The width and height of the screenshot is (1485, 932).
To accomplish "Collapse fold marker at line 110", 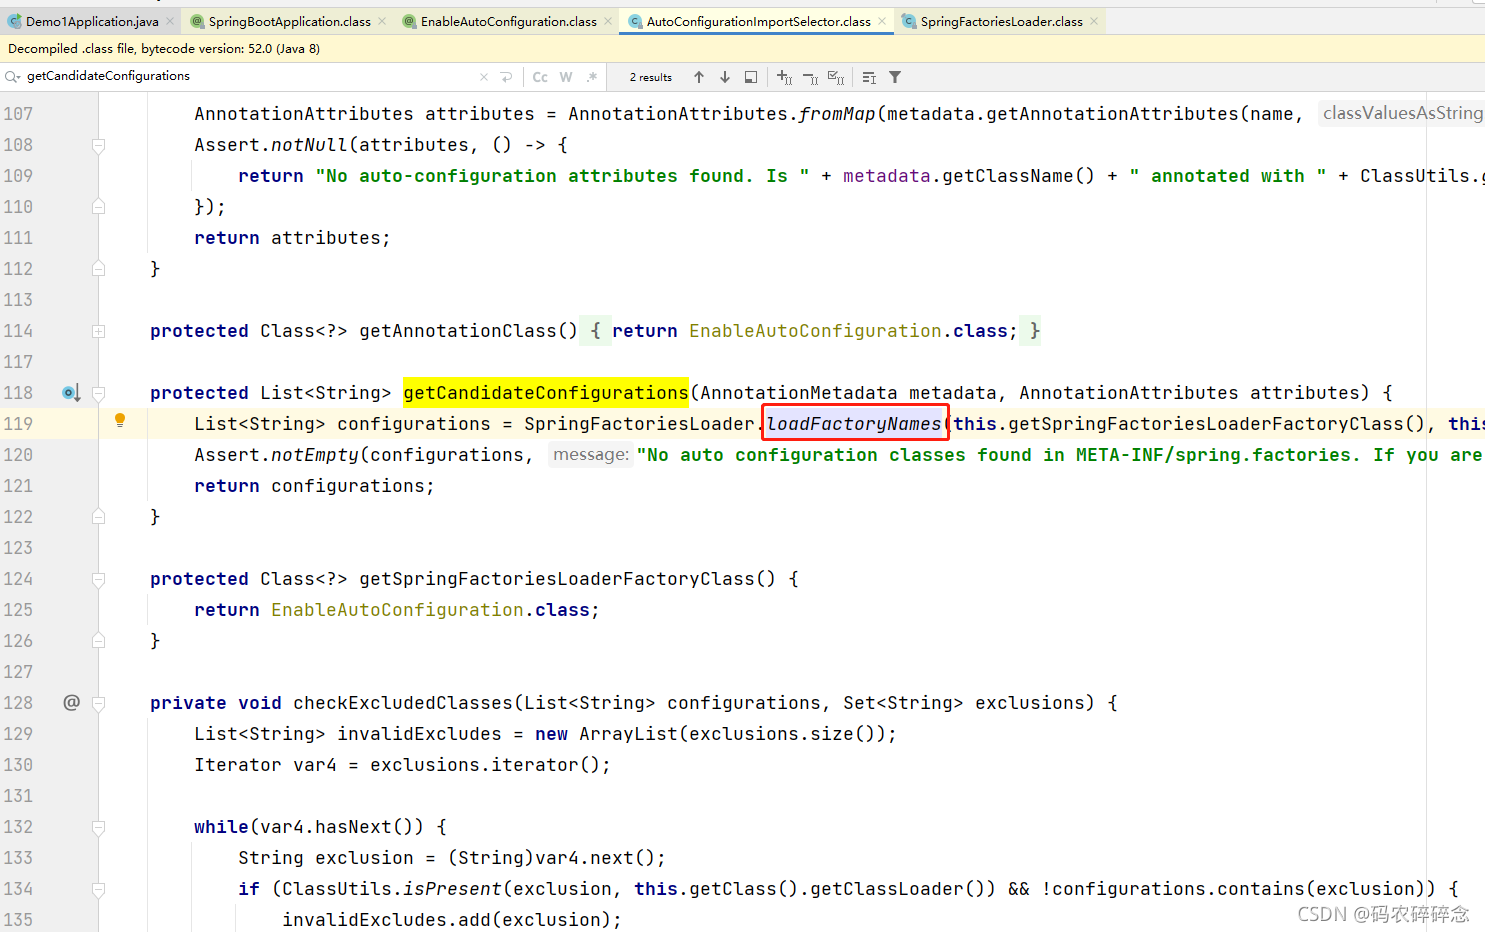I will click(x=98, y=207).
